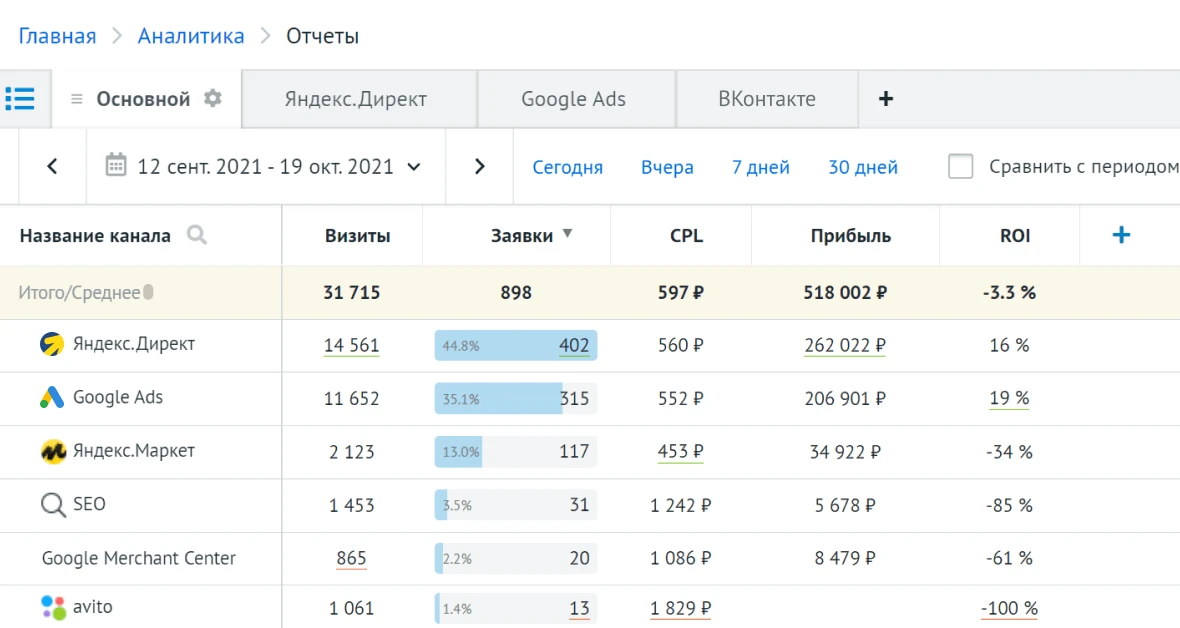Open the SEO channel row
Screen dimensions: 1180x628
pyautogui.click(x=89, y=504)
